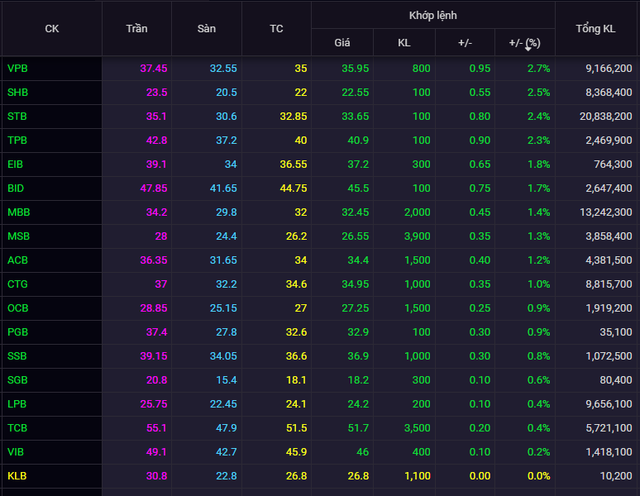Click MSB matched volume 3,900
640x496 pixels.
(417, 236)
